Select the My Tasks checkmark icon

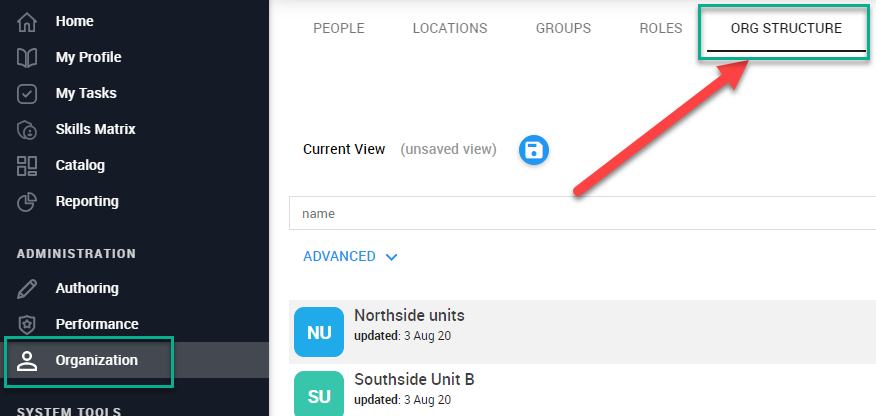coord(27,94)
